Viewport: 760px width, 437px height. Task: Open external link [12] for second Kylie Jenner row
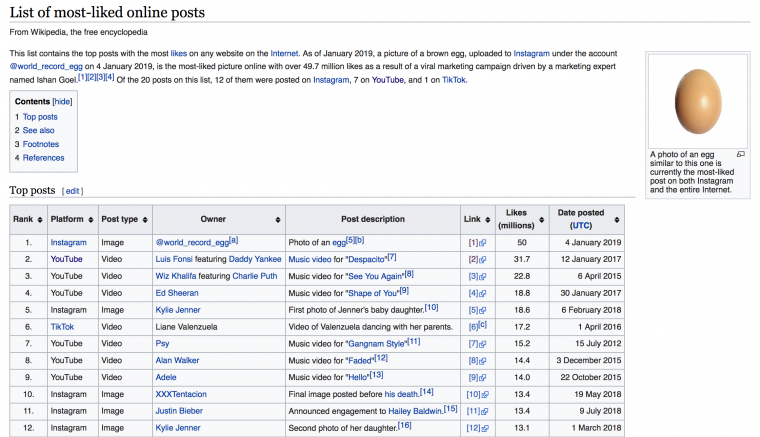[x=477, y=428]
